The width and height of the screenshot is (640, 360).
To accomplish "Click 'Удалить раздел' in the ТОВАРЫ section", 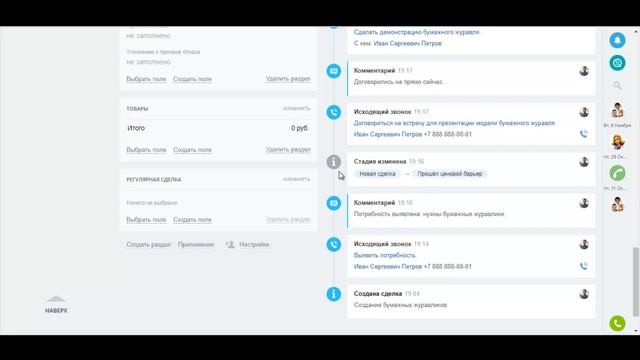I will pos(288,150).
